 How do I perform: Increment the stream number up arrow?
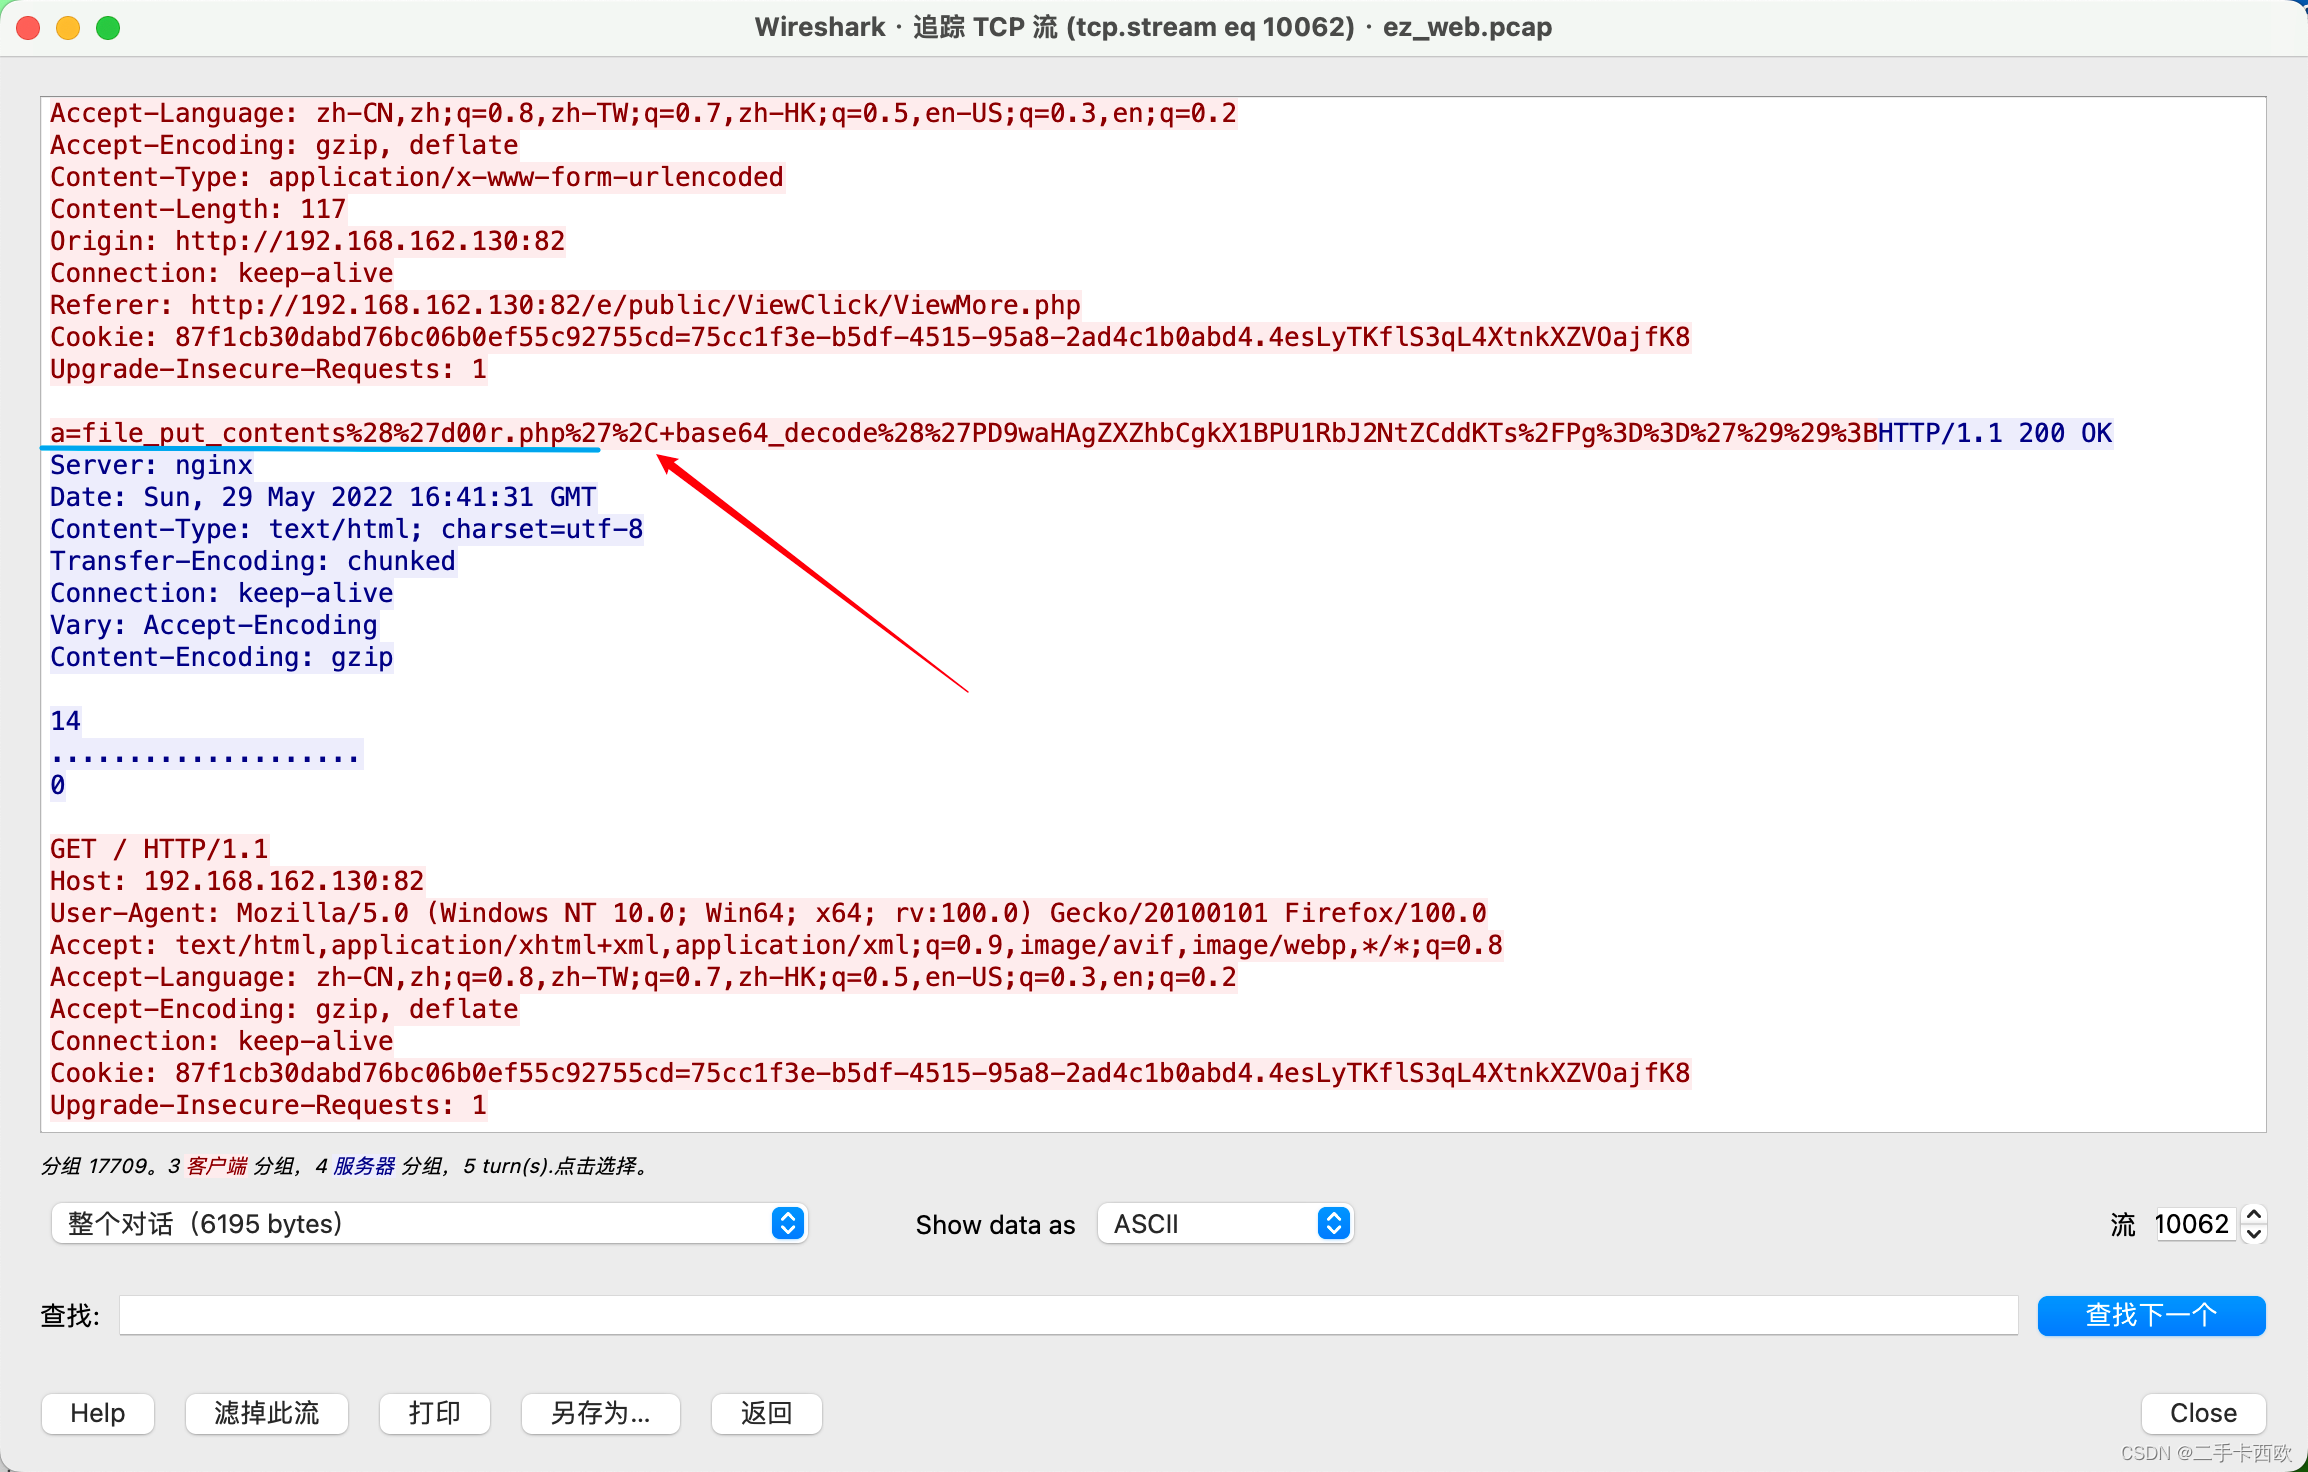[x=2254, y=1214]
